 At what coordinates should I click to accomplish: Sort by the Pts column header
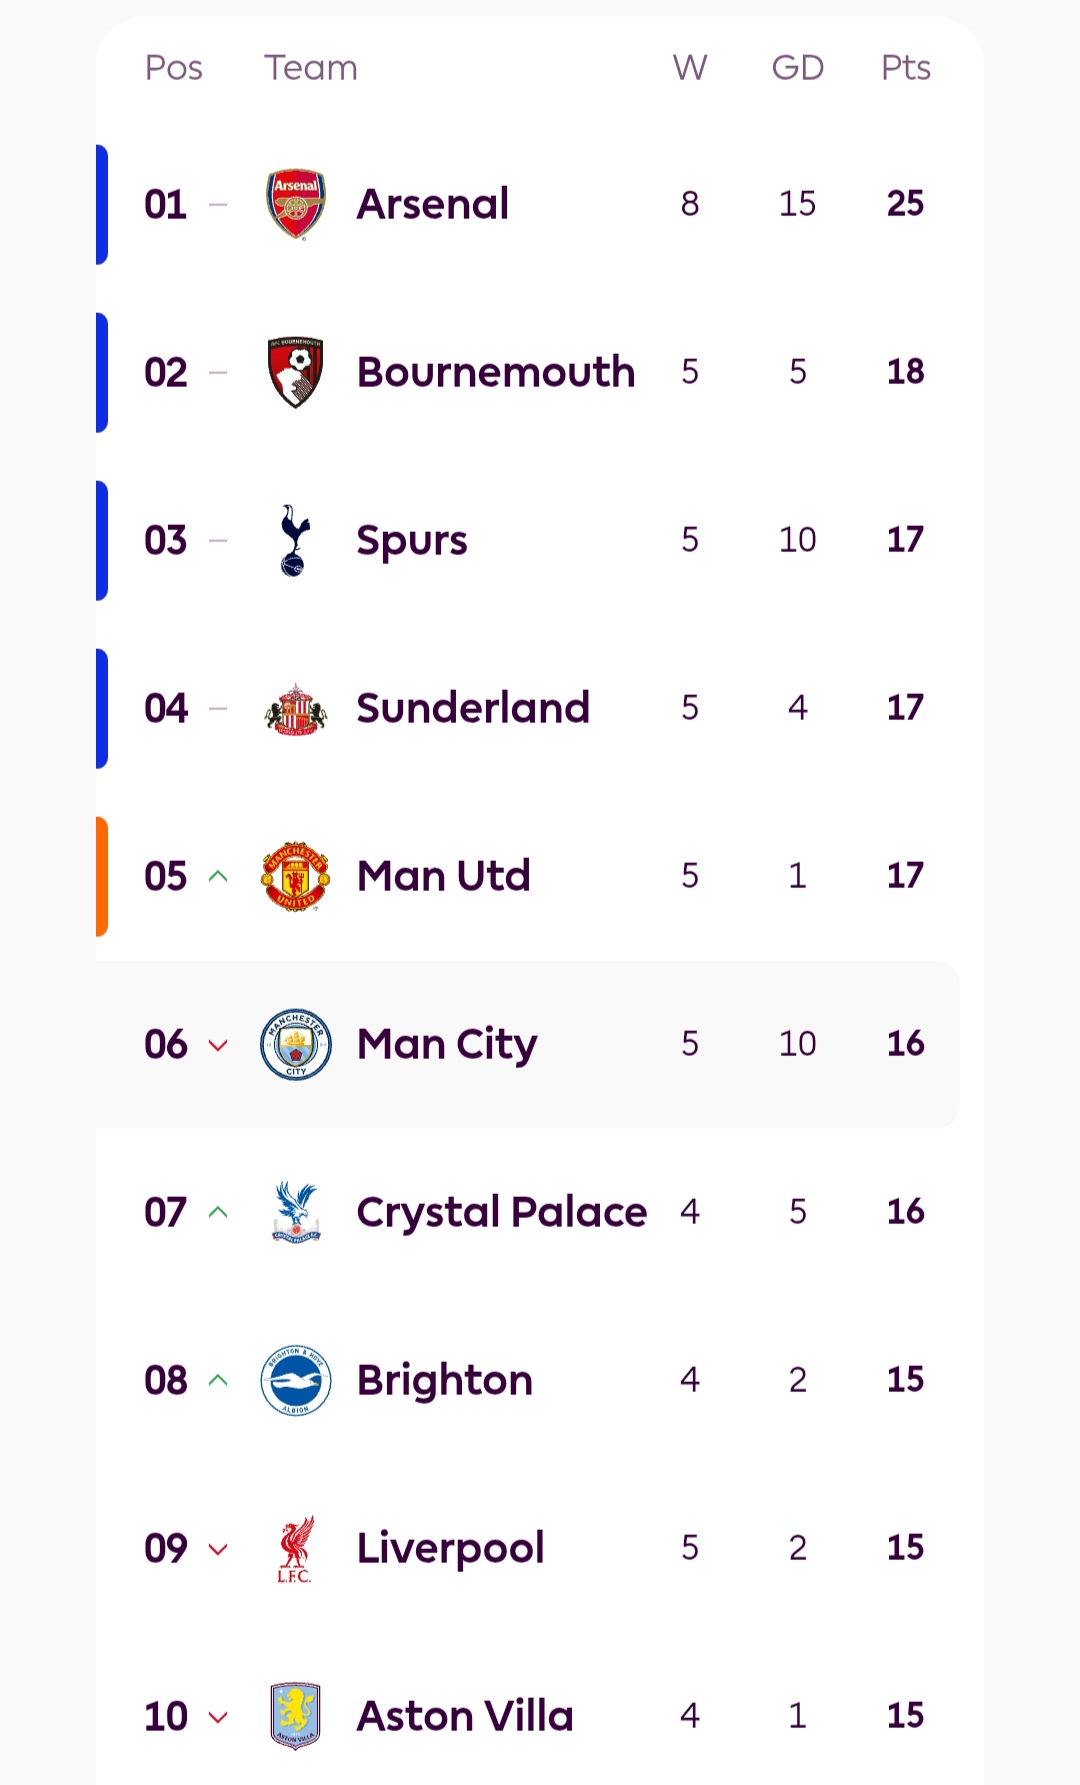point(905,68)
